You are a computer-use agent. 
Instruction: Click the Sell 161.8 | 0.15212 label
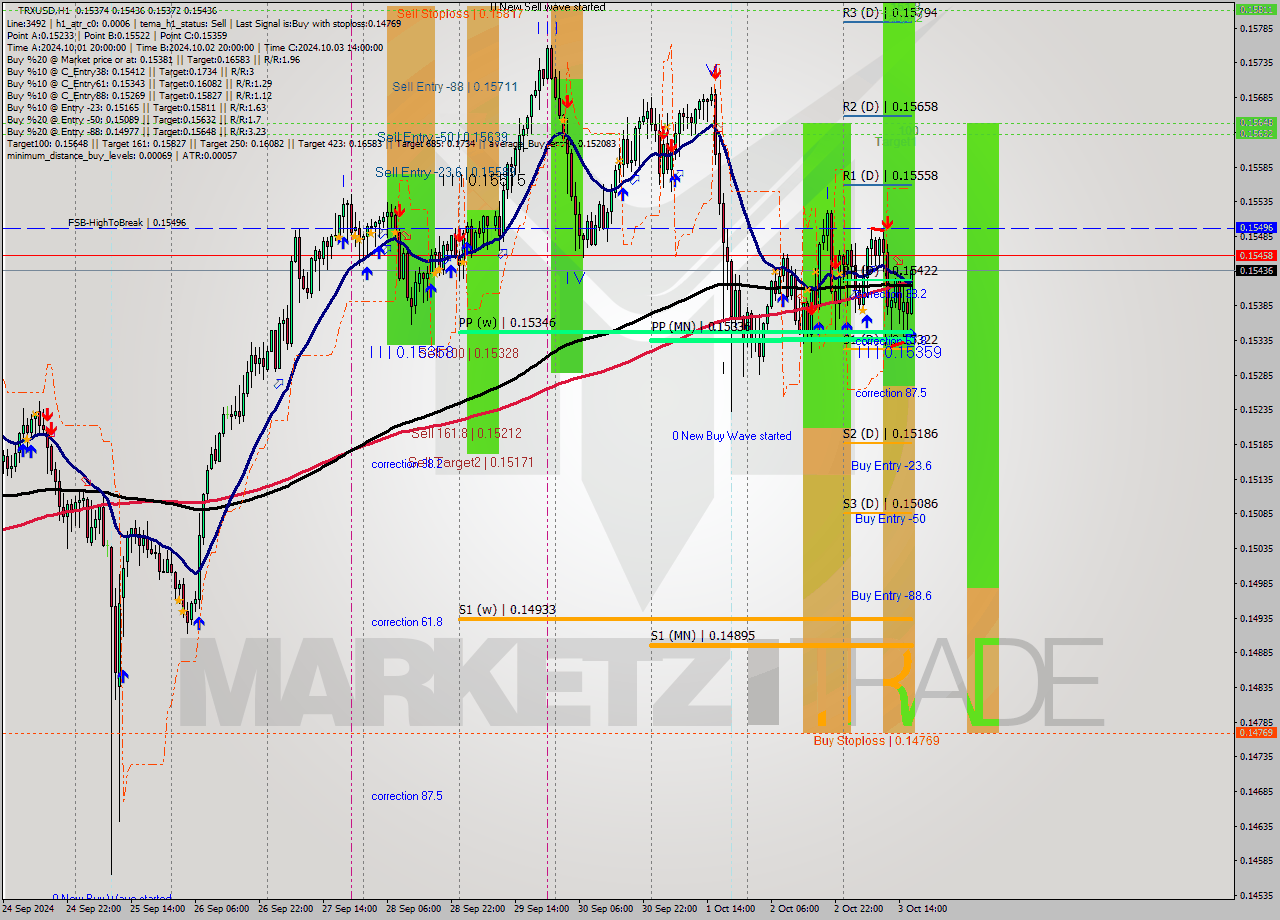click(466, 434)
